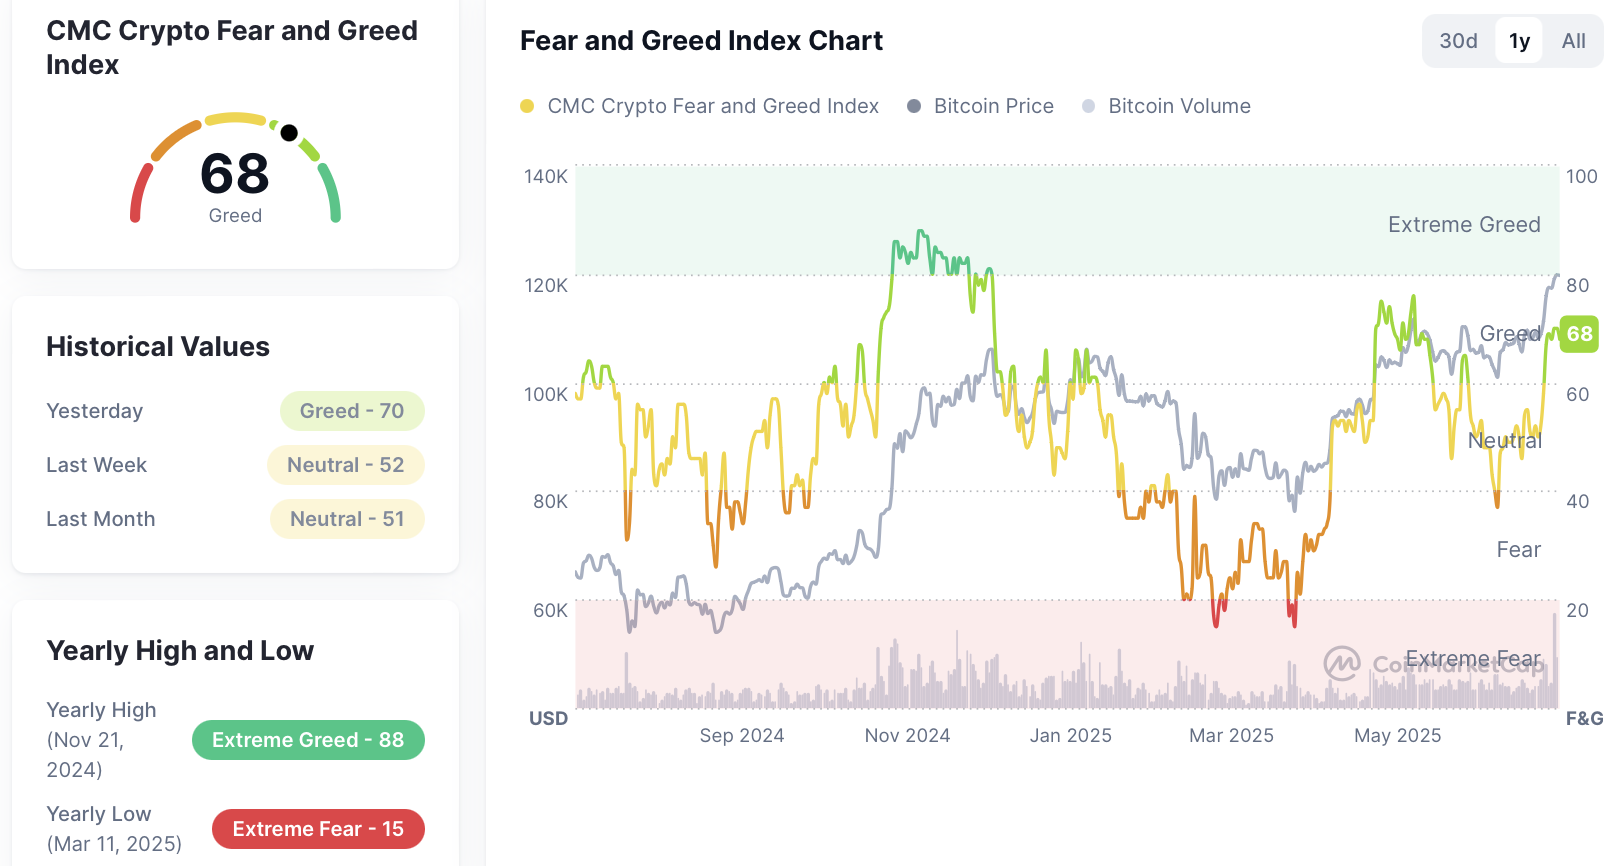Viewport: 1622px width, 866px height.
Task: Click the black gauge needle dot
Action: coord(289,133)
